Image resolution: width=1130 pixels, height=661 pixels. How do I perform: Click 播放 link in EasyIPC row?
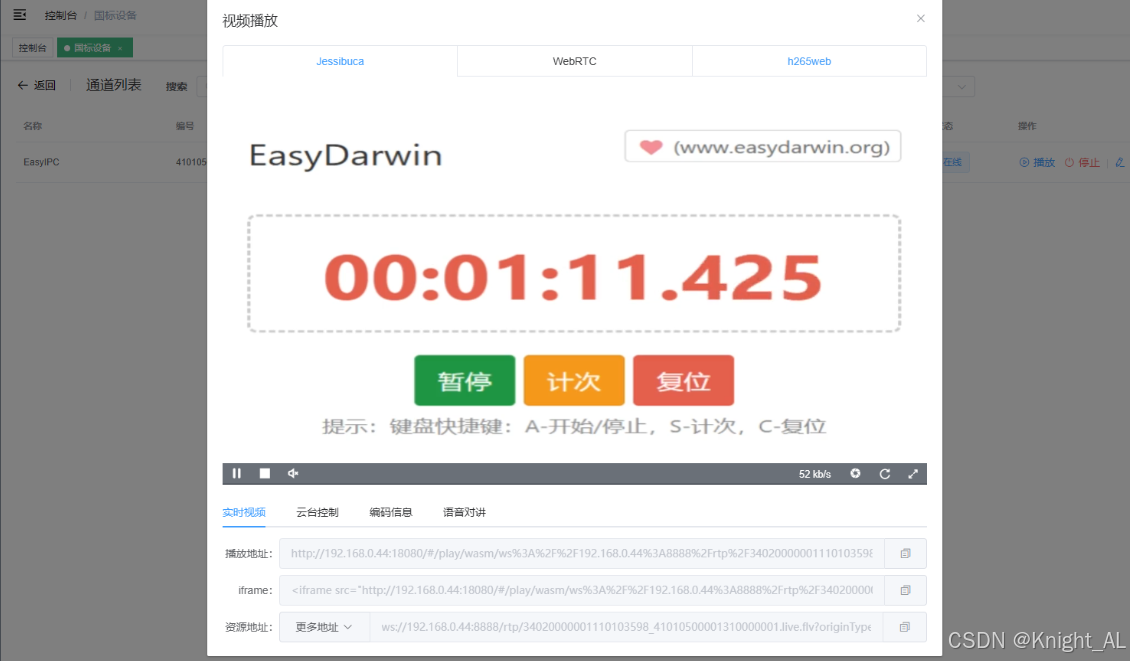point(1037,162)
